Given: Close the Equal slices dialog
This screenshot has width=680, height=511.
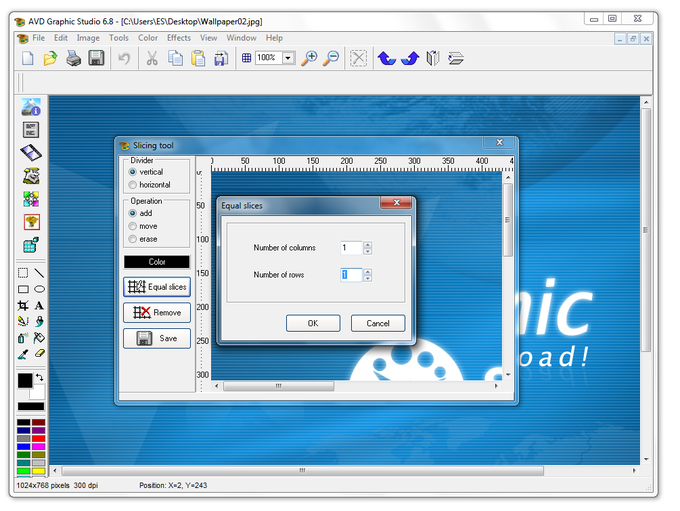Looking at the screenshot, I should coord(396,203).
